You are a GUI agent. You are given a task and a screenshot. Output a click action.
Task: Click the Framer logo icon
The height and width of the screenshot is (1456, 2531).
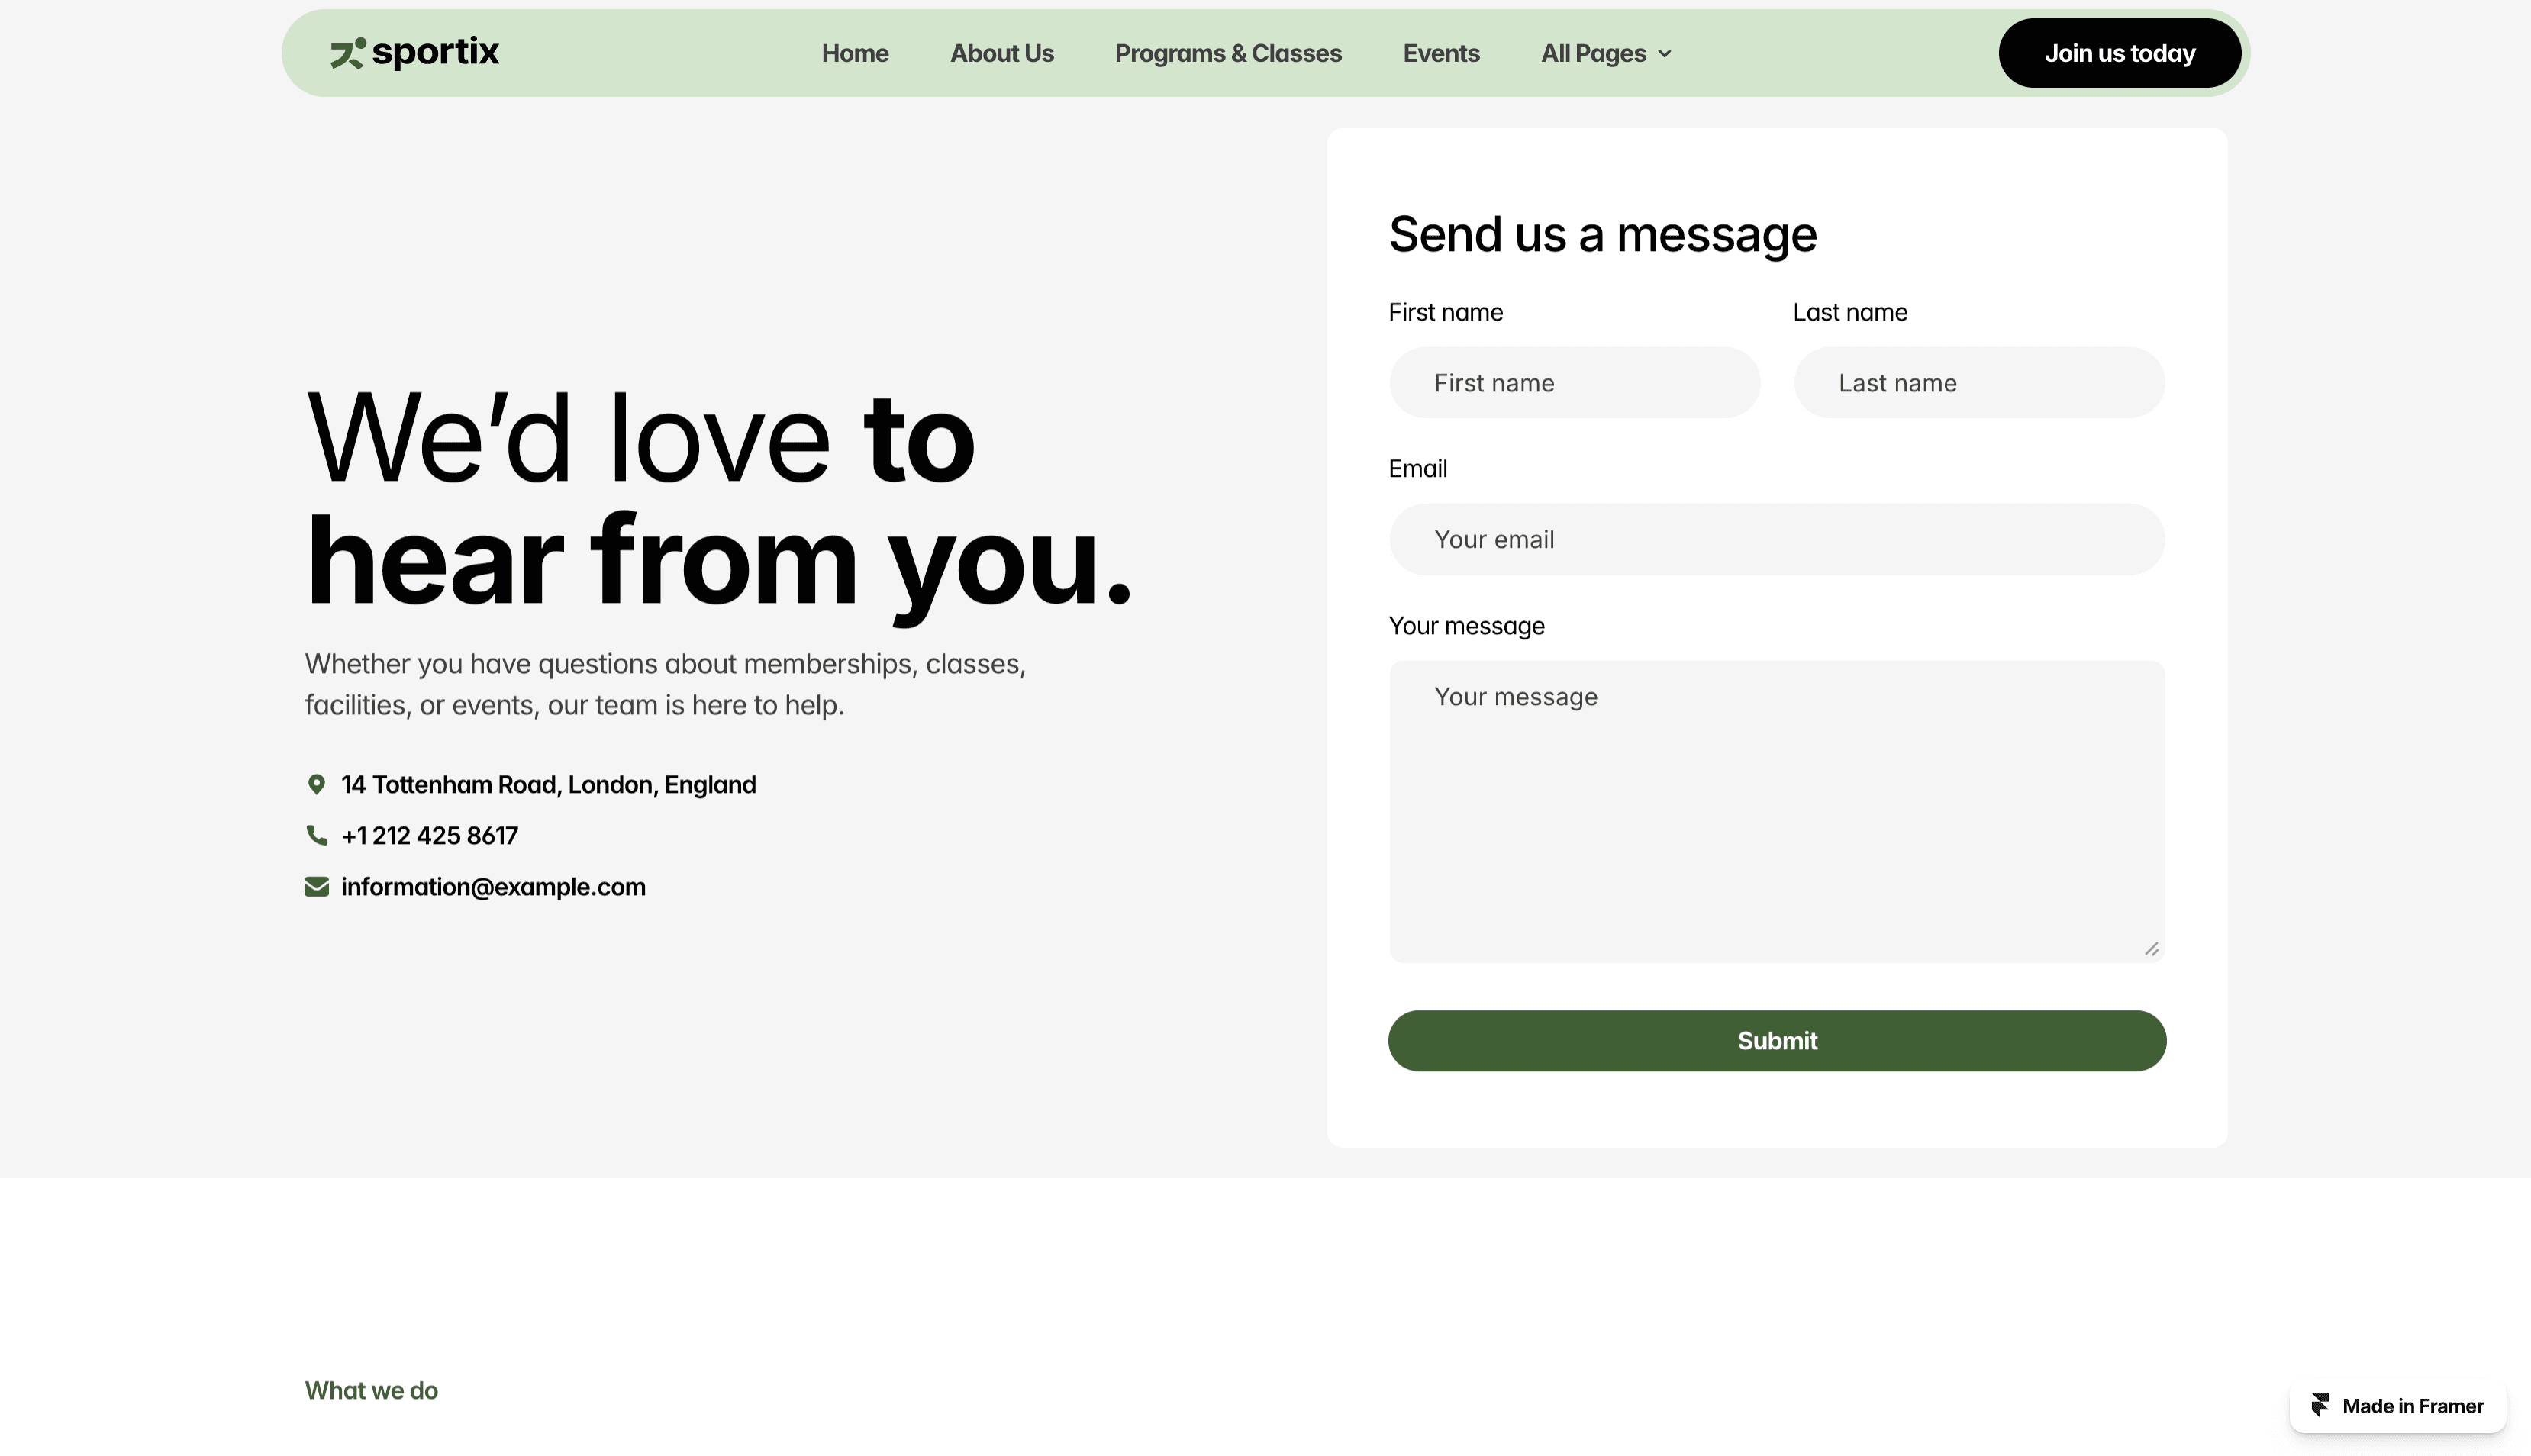(2320, 1406)
